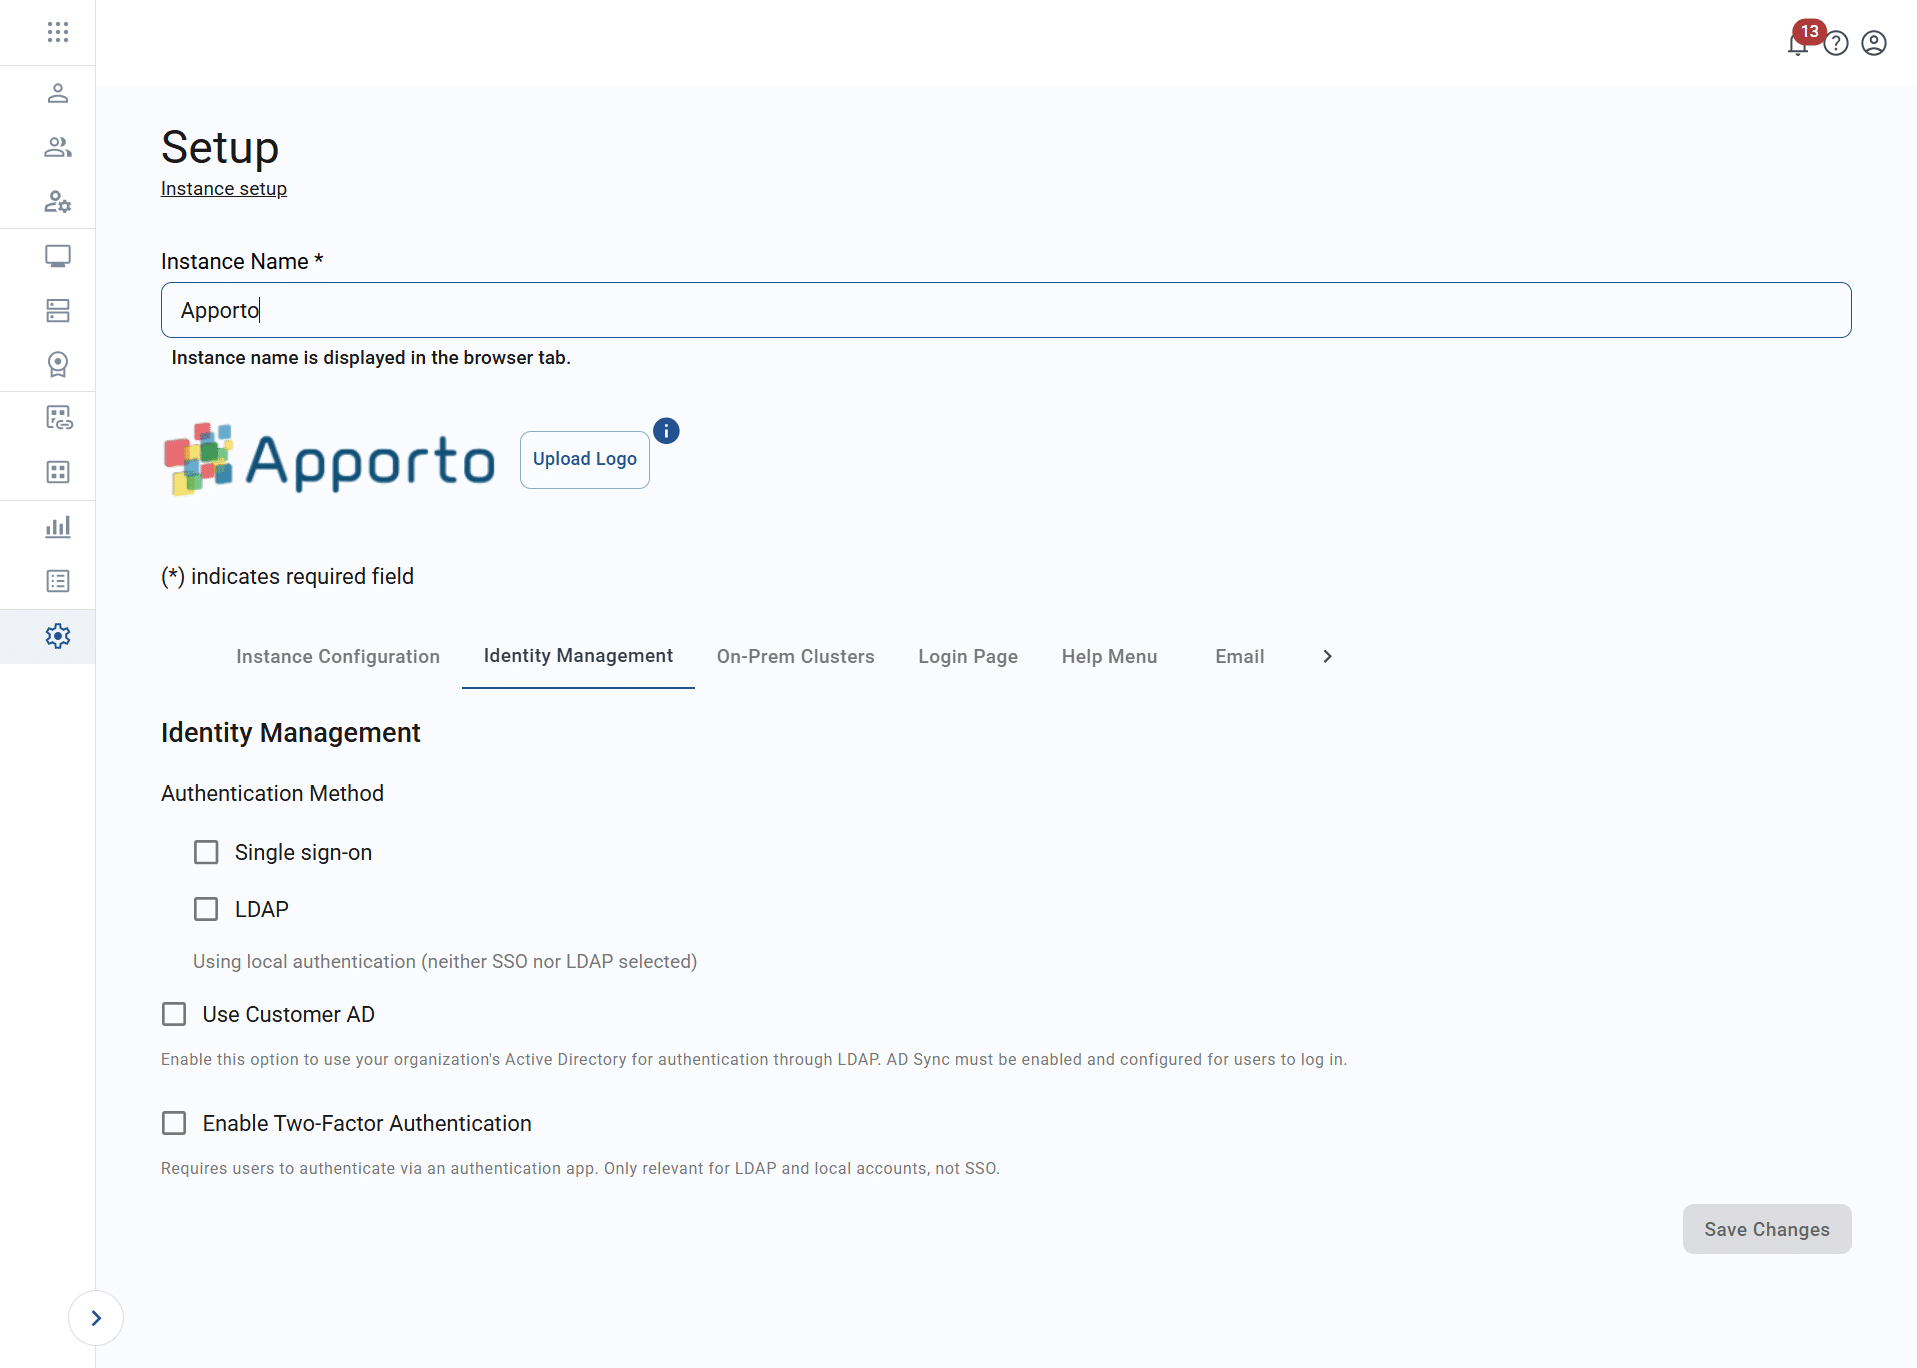Switch to the On-Prem Clusters tab
Viewport: 1917px width, 1368px height.
795,656
